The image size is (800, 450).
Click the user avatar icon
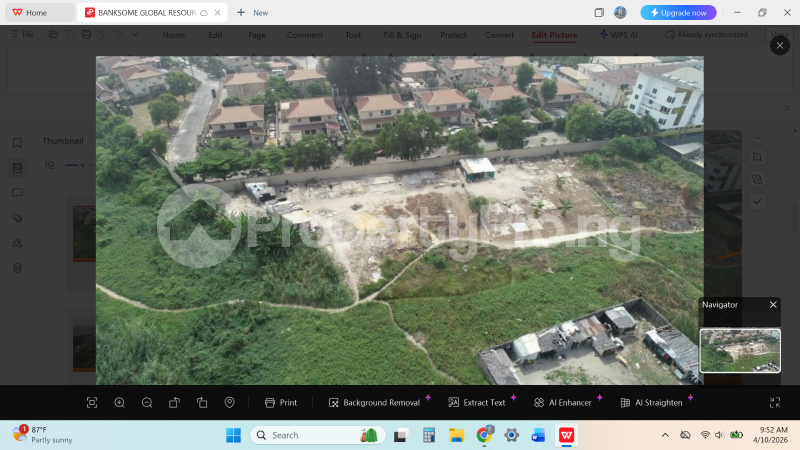click(620, 13)
